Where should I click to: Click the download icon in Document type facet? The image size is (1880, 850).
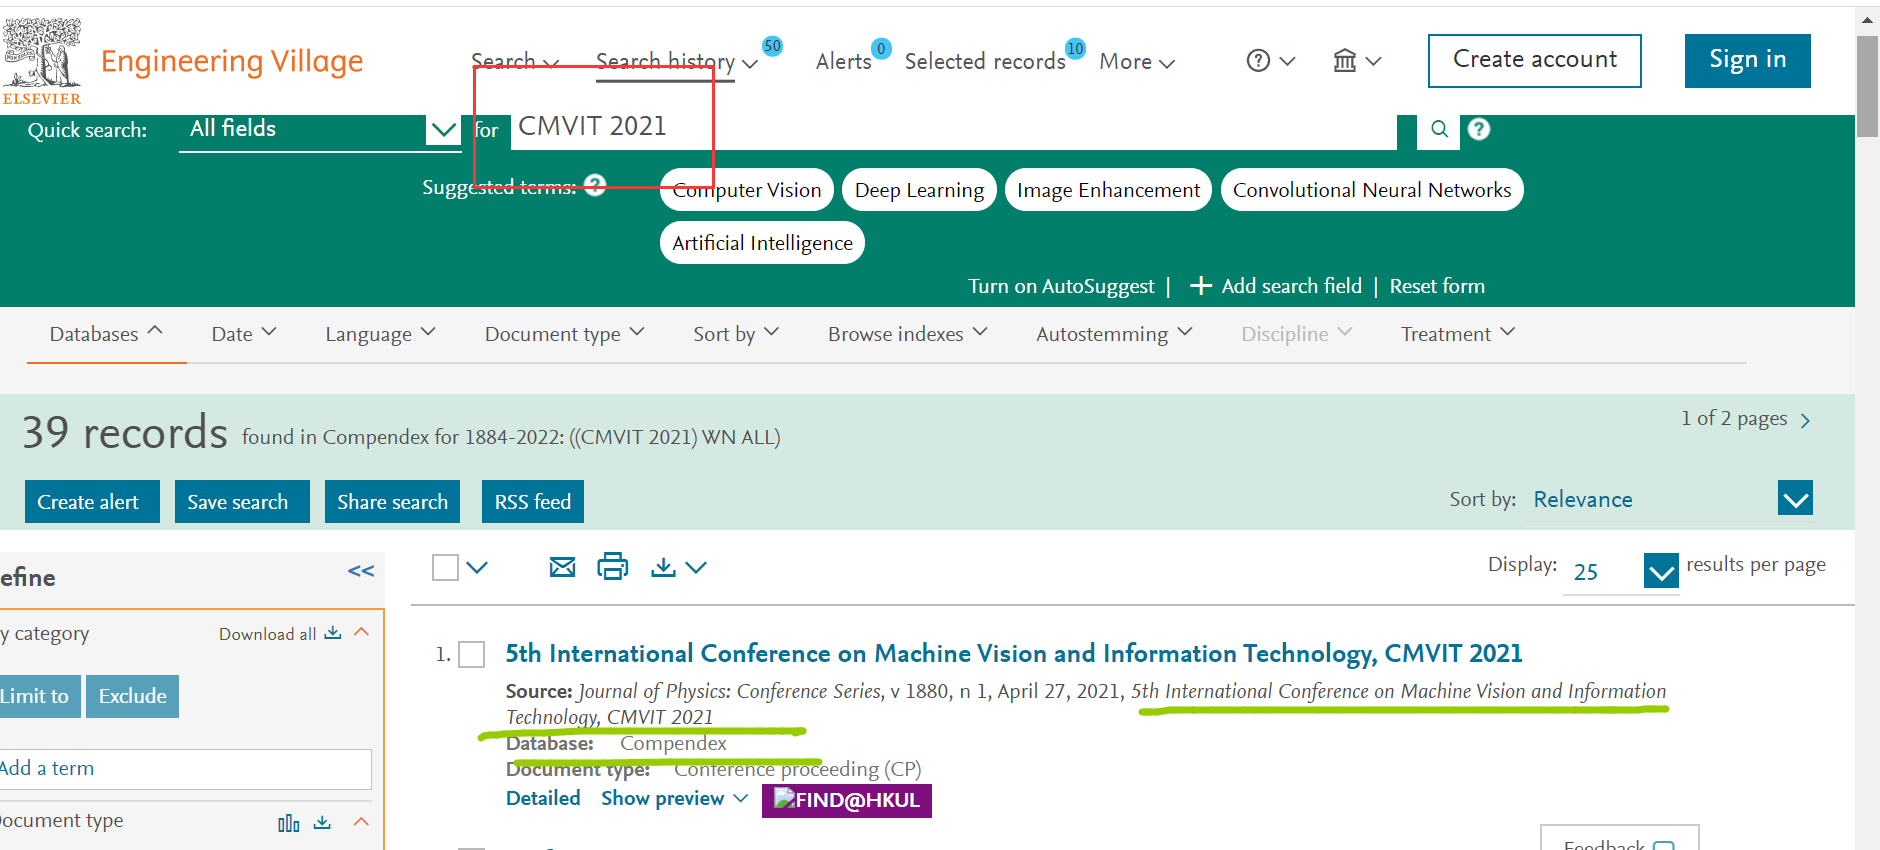322,822
